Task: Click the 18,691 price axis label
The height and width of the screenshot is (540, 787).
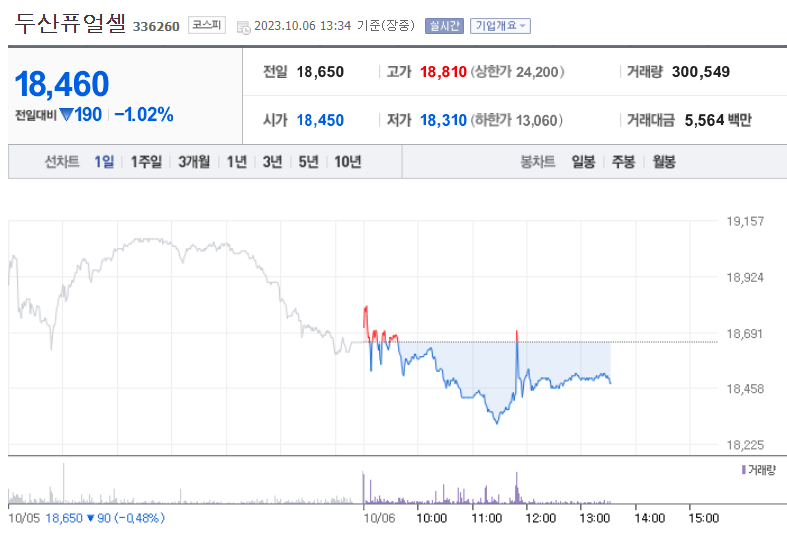Action: (x=745, y=334)
